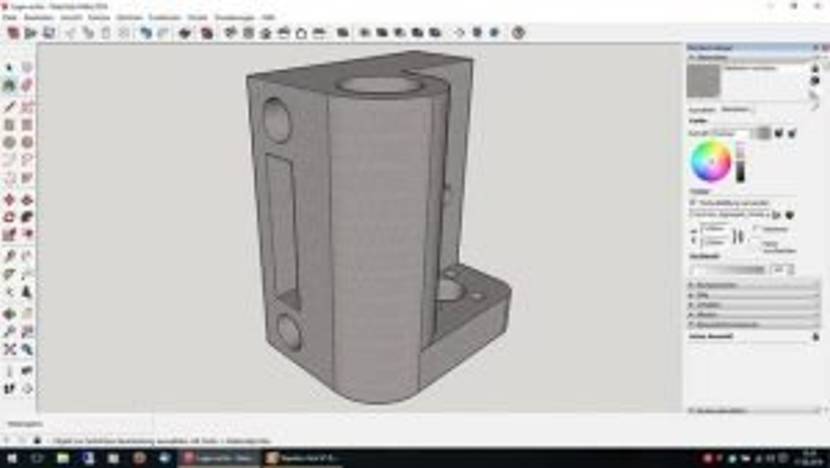The height and width of the screenshot is (468, 830).
Task: Activate the Paint Bucket tool
Action: [10, 85]
